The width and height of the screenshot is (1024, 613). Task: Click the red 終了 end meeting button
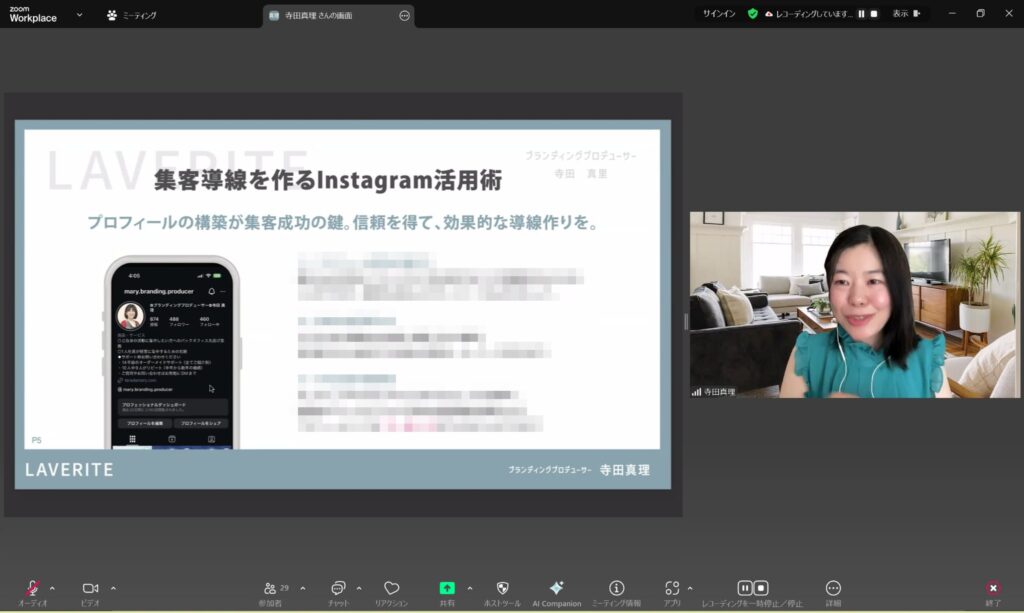coord(993,593)
